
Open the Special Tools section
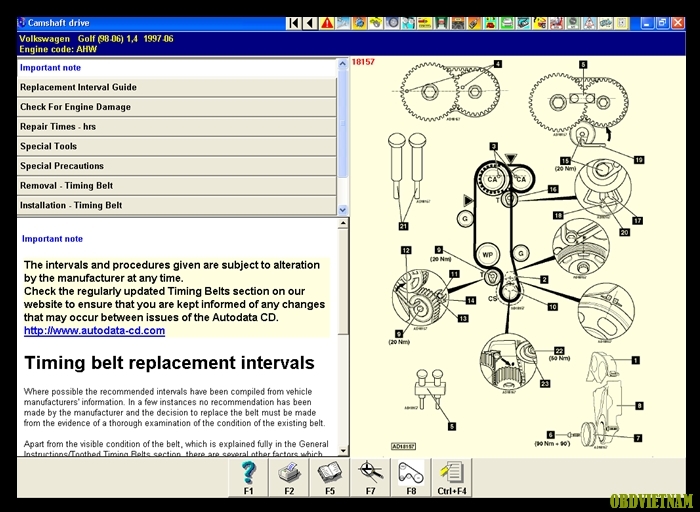[x=177, y=146]
